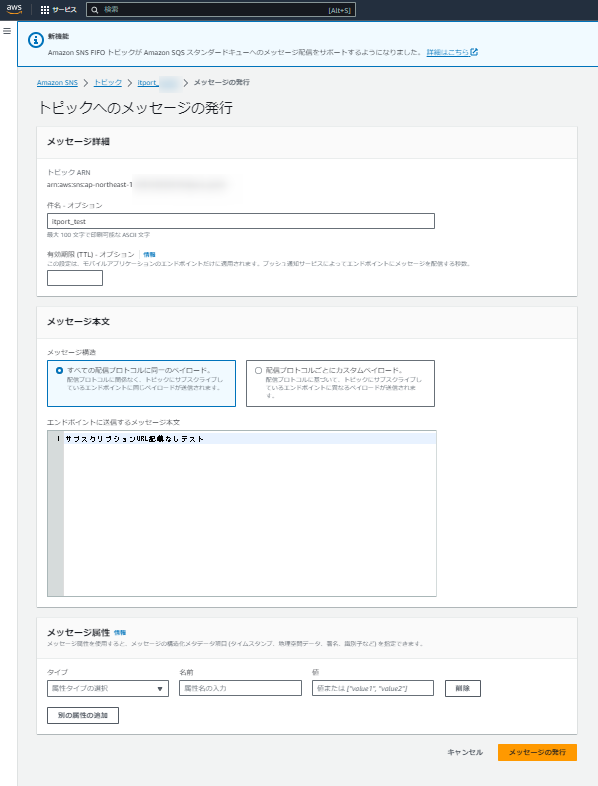Select same payload for all protocols radio
Screen dimensions: 598x786
pyautogui.click(x=60, y=370)
